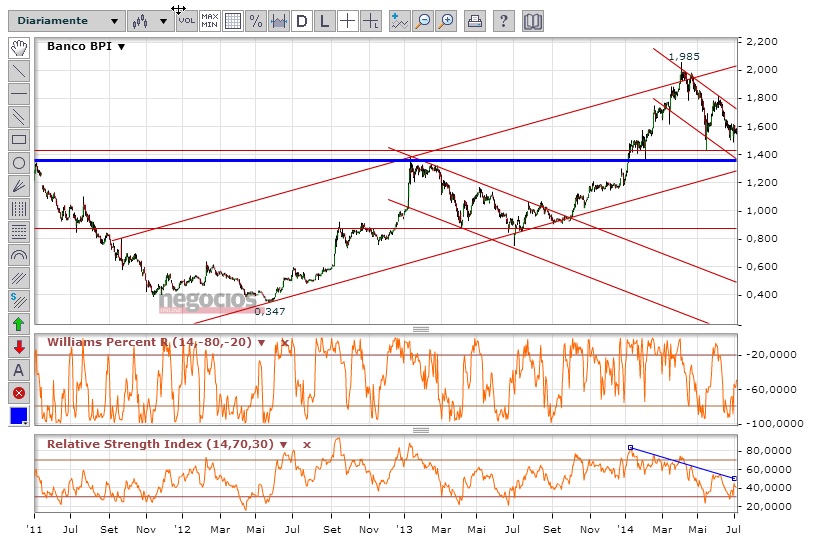Open help with the question mark icon
This screenshot has height=545, width=819.
click(504, 21)
